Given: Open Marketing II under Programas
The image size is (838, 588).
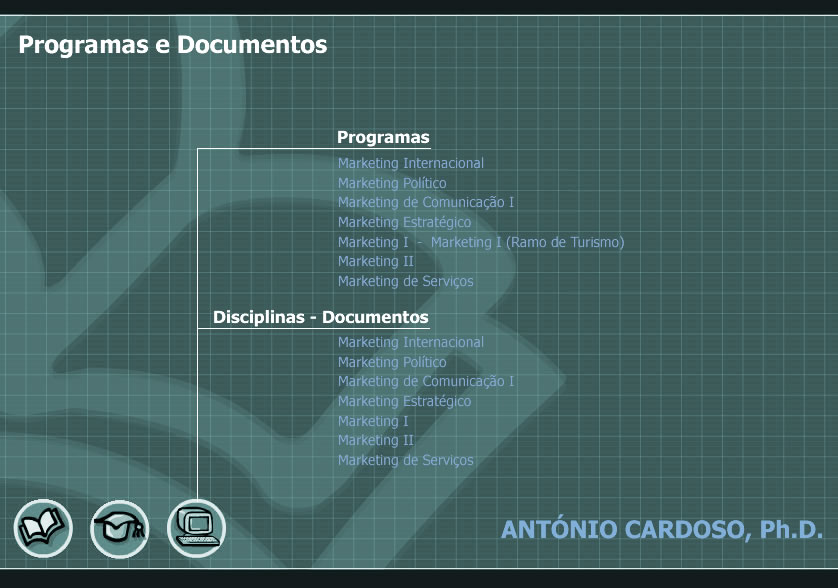Looking at the screenshot, I should [375, 261].
